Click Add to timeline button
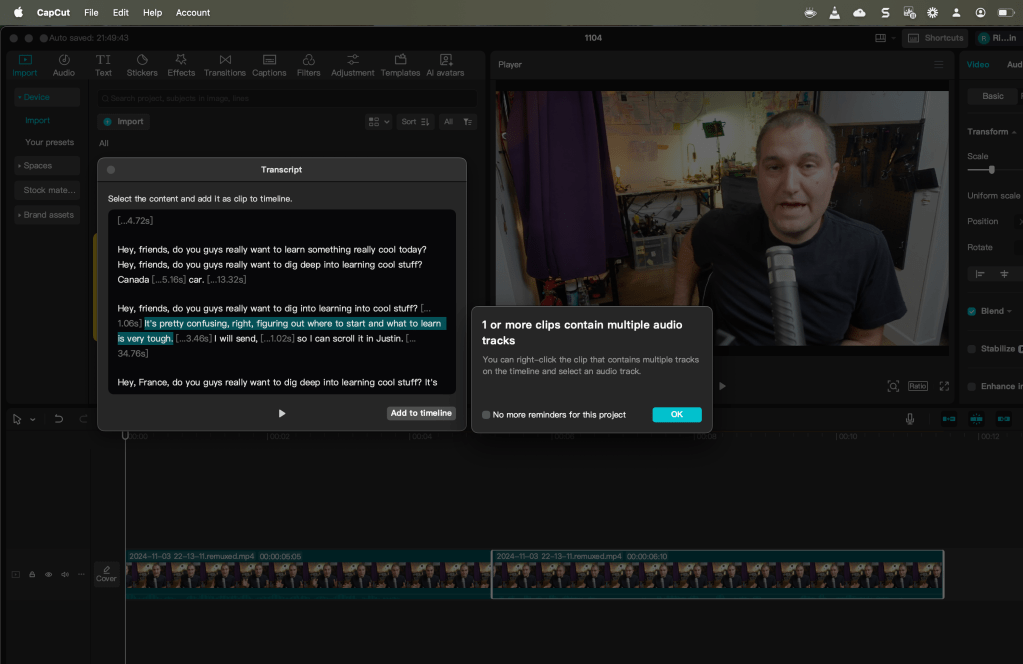 pyautogui.click(x=421, y=413)
